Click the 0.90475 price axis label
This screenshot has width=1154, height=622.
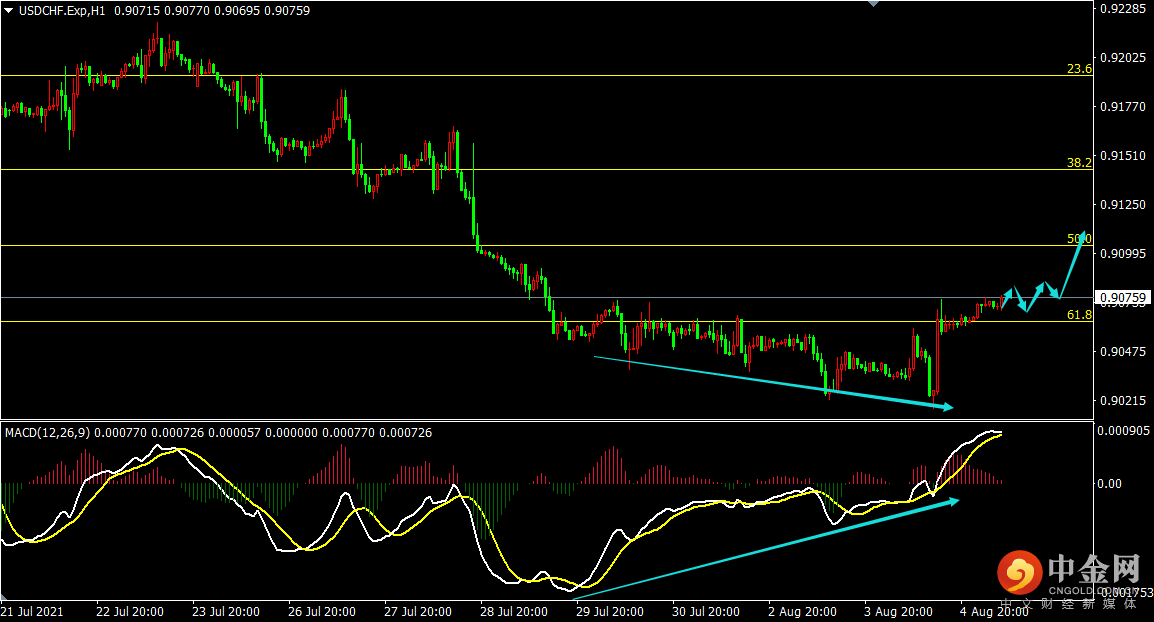tap(1123, 352)
